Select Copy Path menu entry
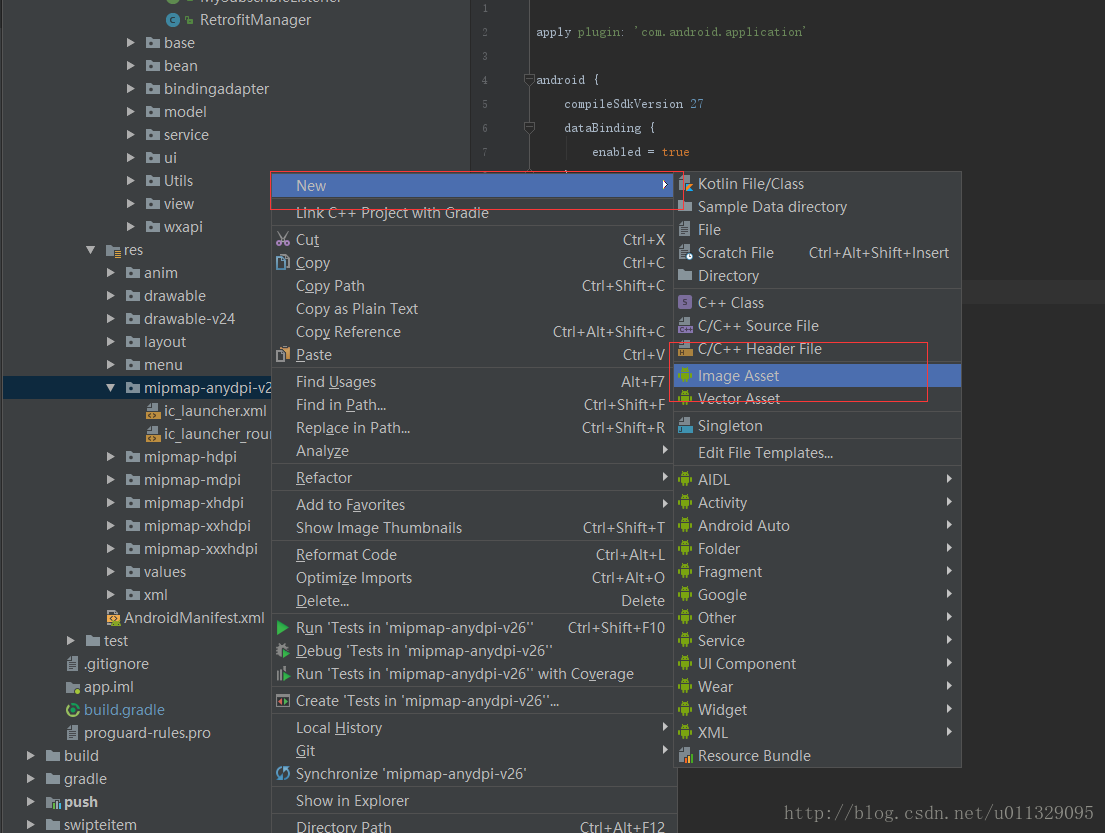The image size is (1105, 833). [472, 286]
